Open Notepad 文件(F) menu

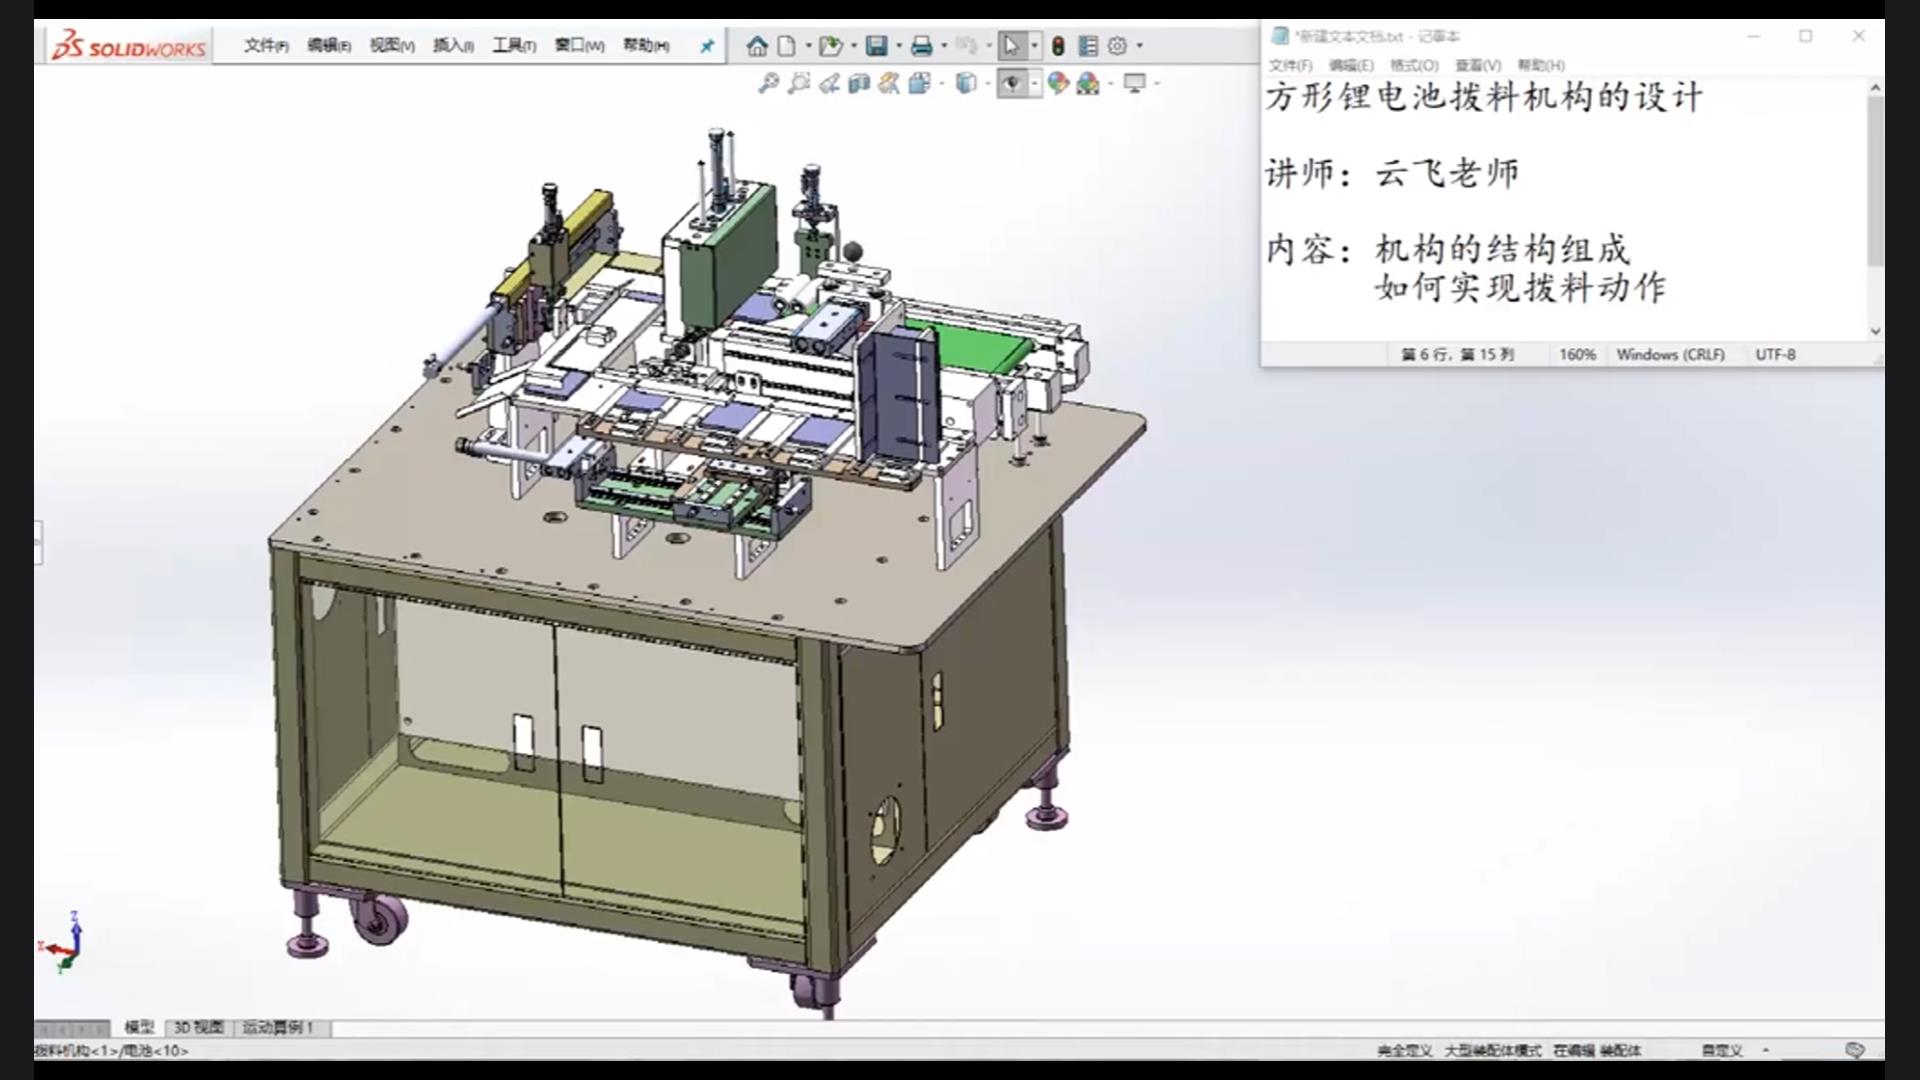coord(1290,65)
